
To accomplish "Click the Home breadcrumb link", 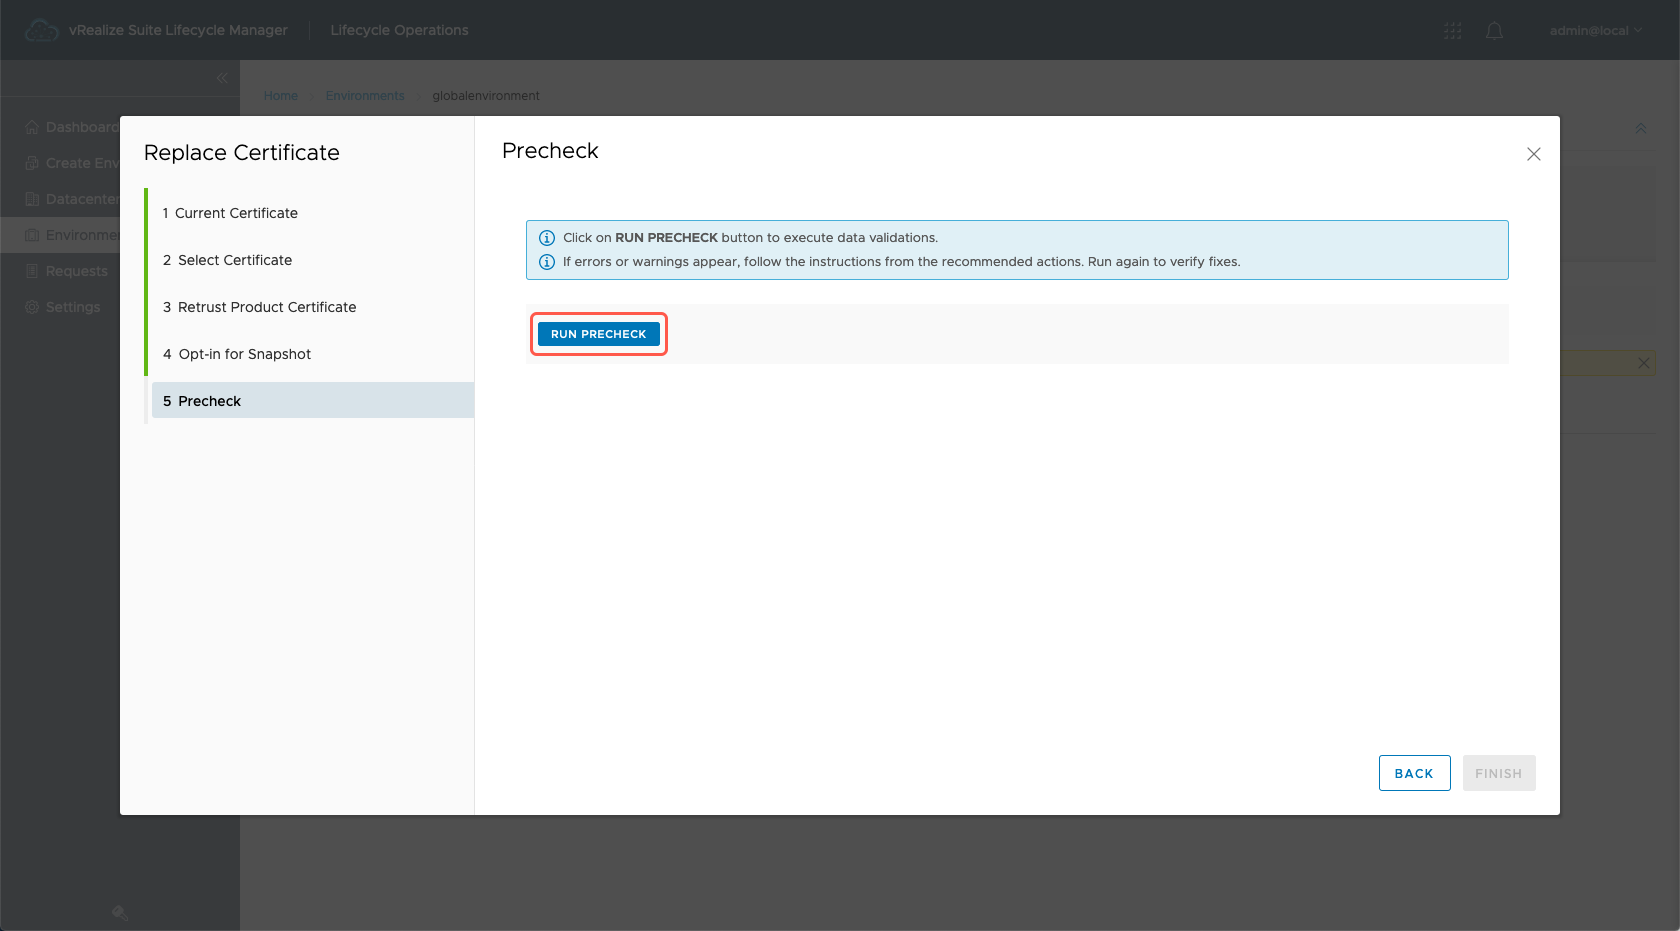I will click(x=281, y=96).
